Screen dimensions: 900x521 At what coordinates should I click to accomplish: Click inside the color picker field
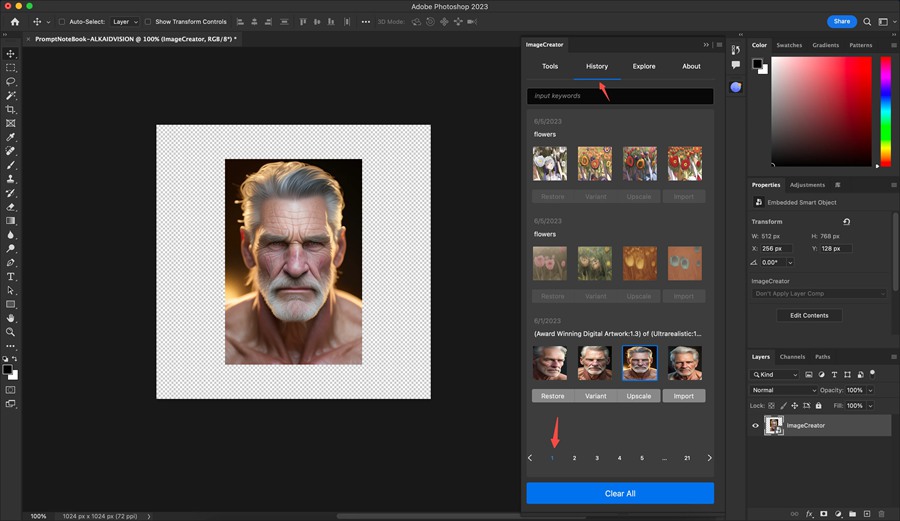pos(821,111)
